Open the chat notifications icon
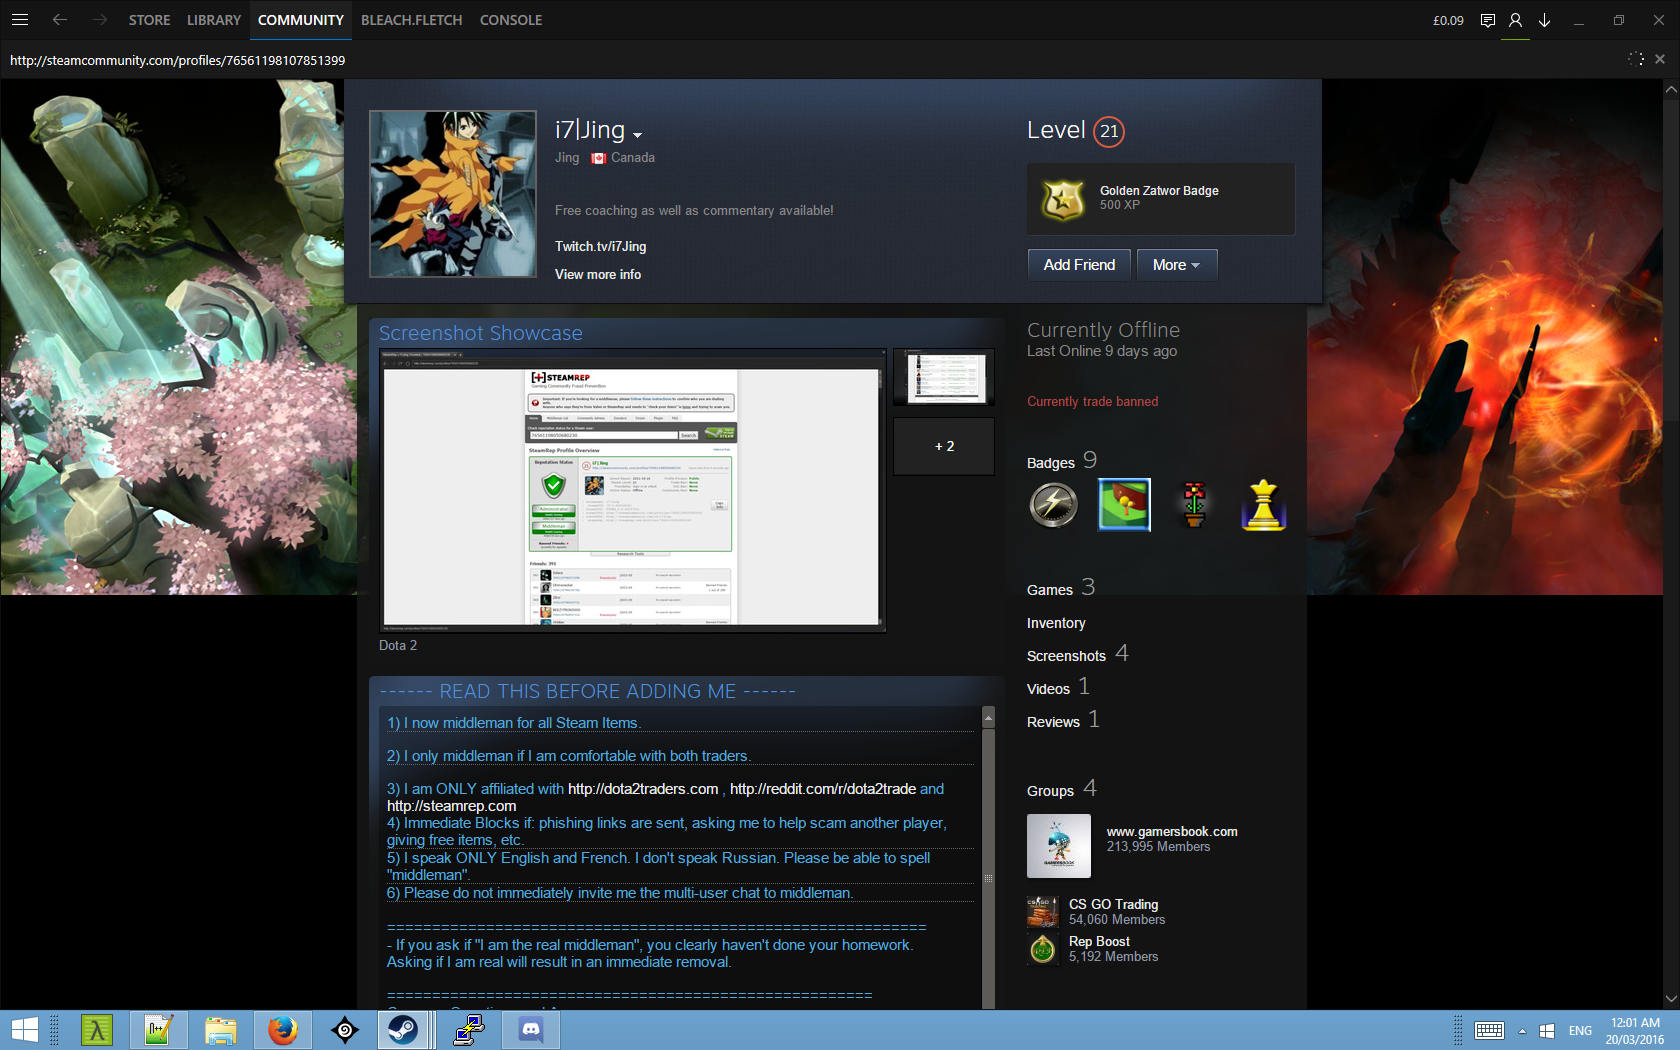Viewport: 1680px width, 1050px height. pos(1487,20)
